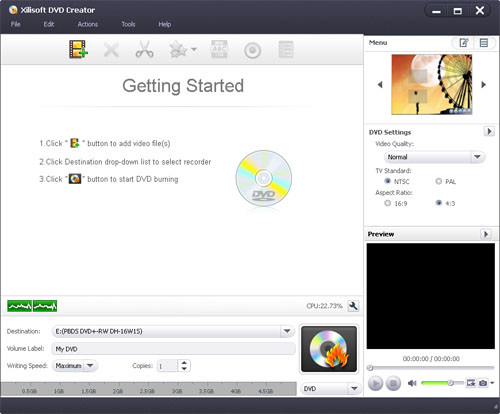Open the wrench settings icon near CPU
The height and width of the screenshot is (414, 500).
353,306
